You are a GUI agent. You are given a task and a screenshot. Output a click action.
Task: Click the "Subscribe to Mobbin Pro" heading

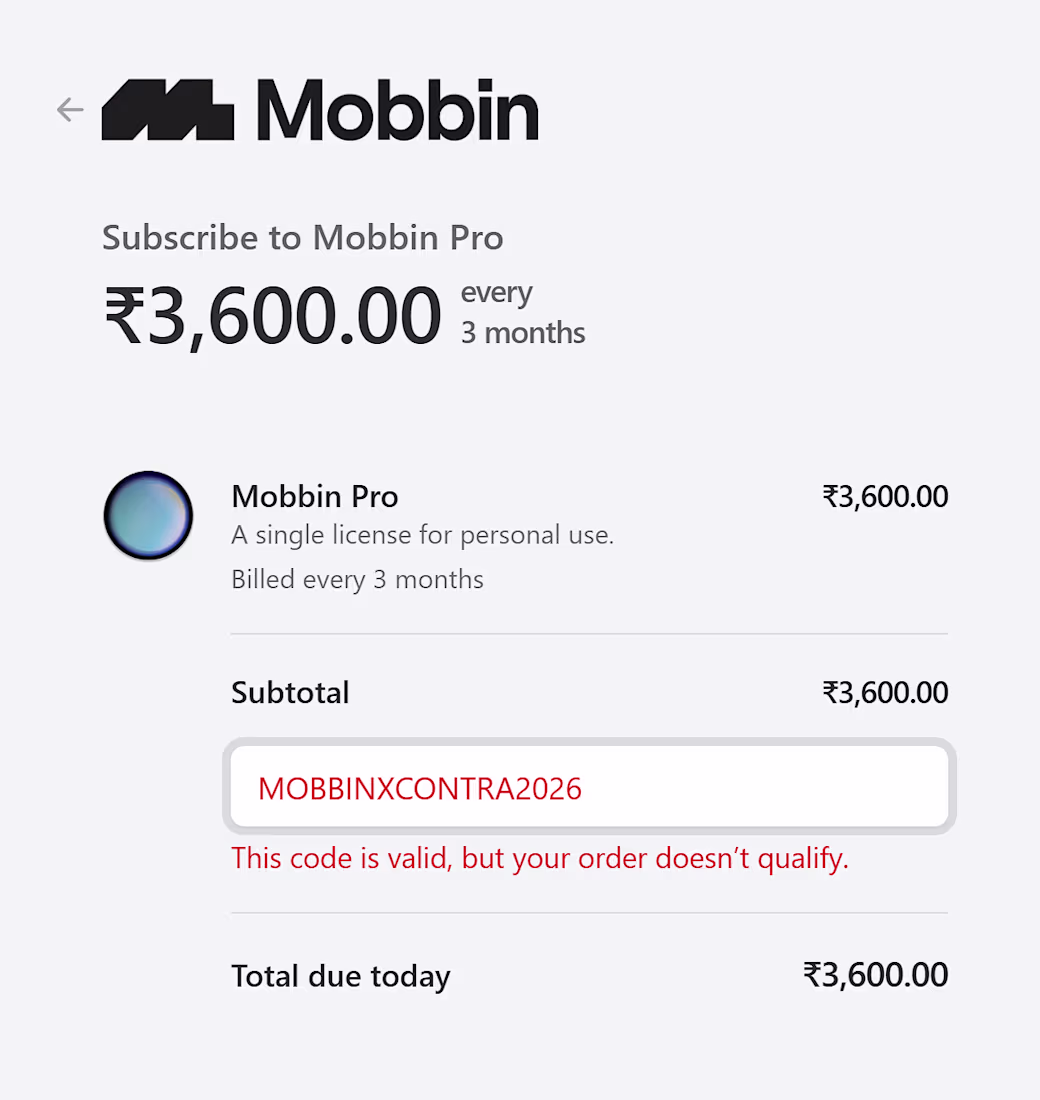303,238
